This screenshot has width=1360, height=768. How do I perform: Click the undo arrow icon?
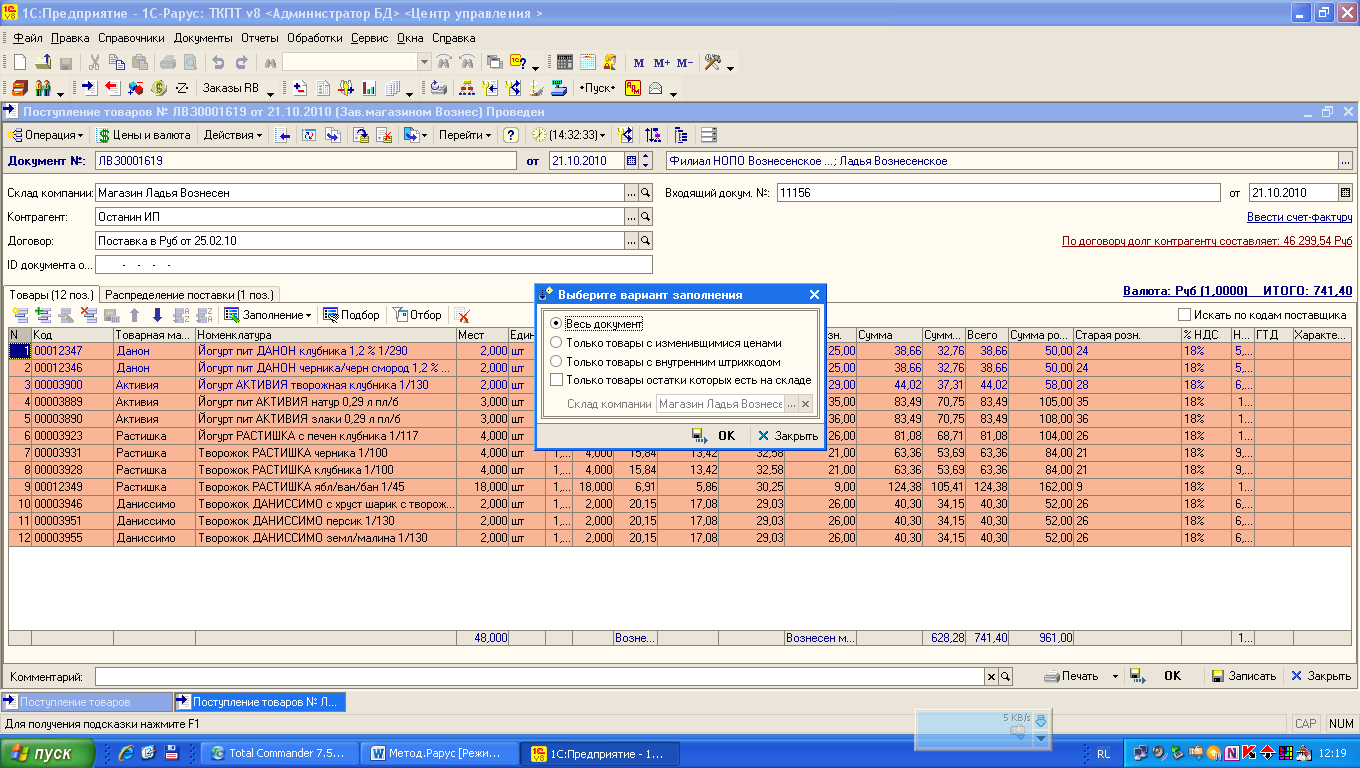217,62
